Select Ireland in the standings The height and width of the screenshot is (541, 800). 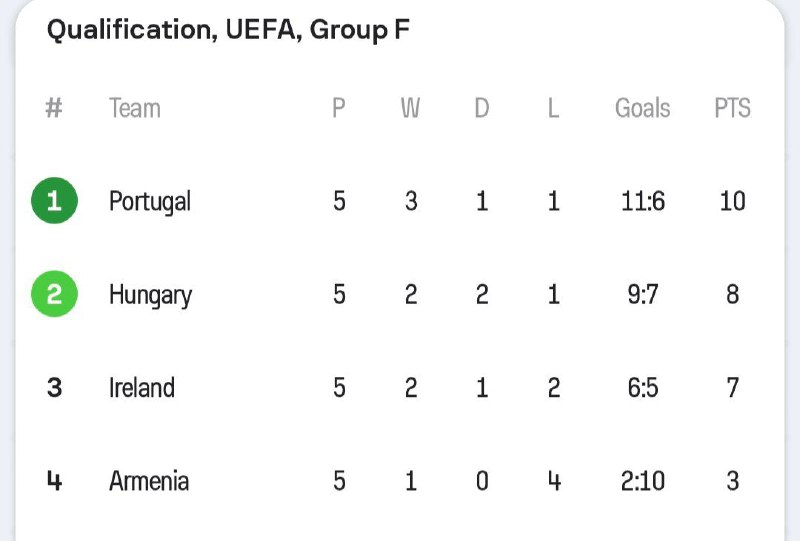click(141, 388)
